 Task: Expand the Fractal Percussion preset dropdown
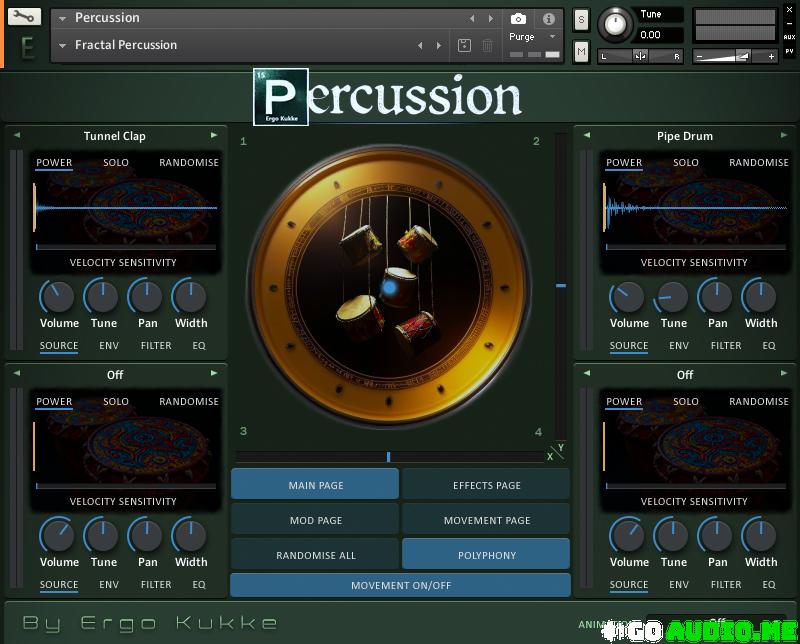63,45
